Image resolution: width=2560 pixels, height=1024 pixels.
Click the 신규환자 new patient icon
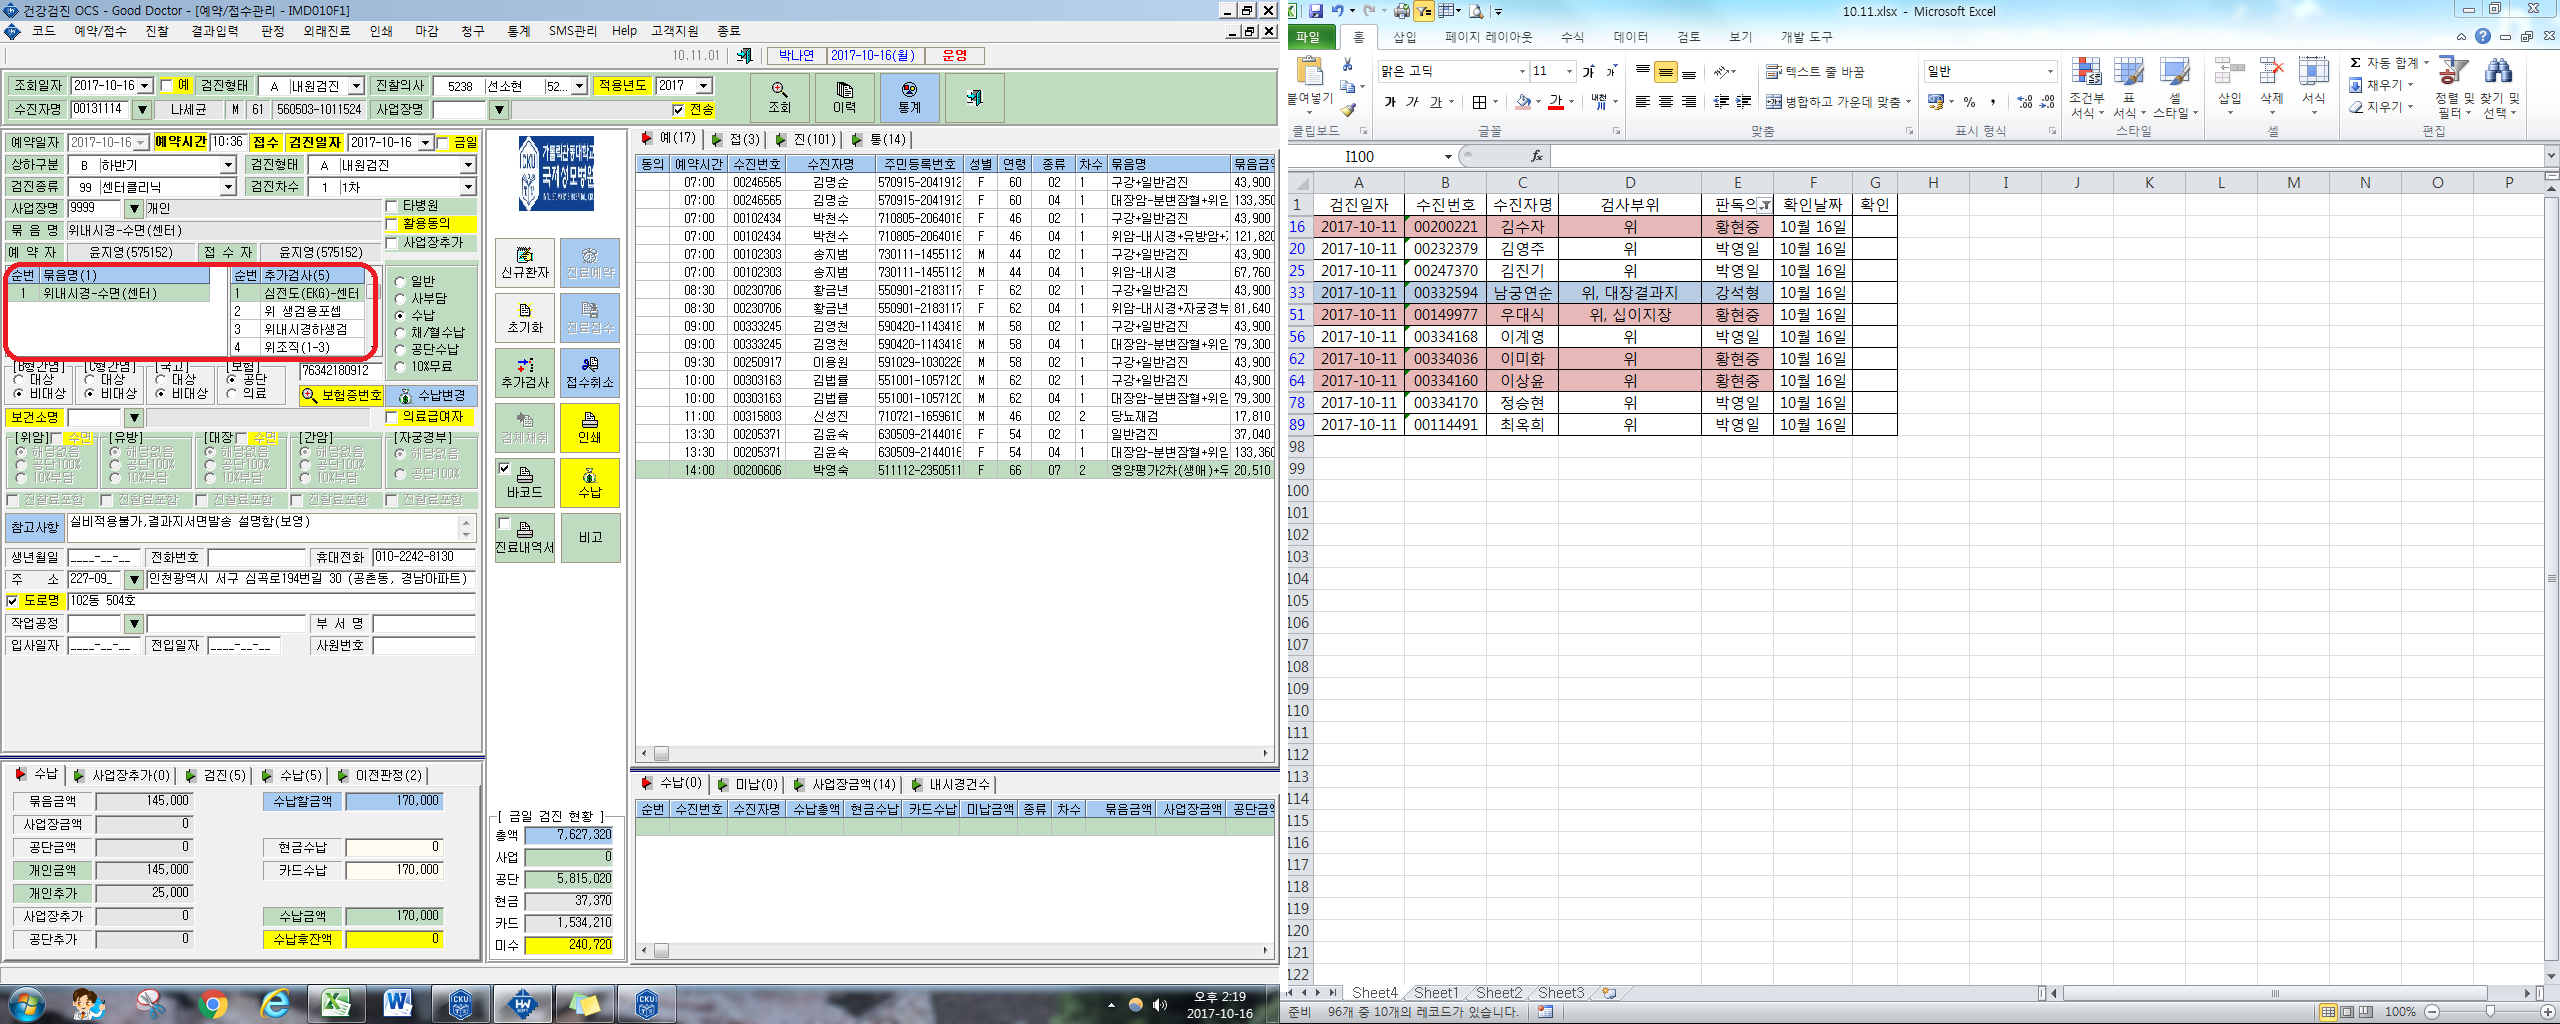pos(525,264)
